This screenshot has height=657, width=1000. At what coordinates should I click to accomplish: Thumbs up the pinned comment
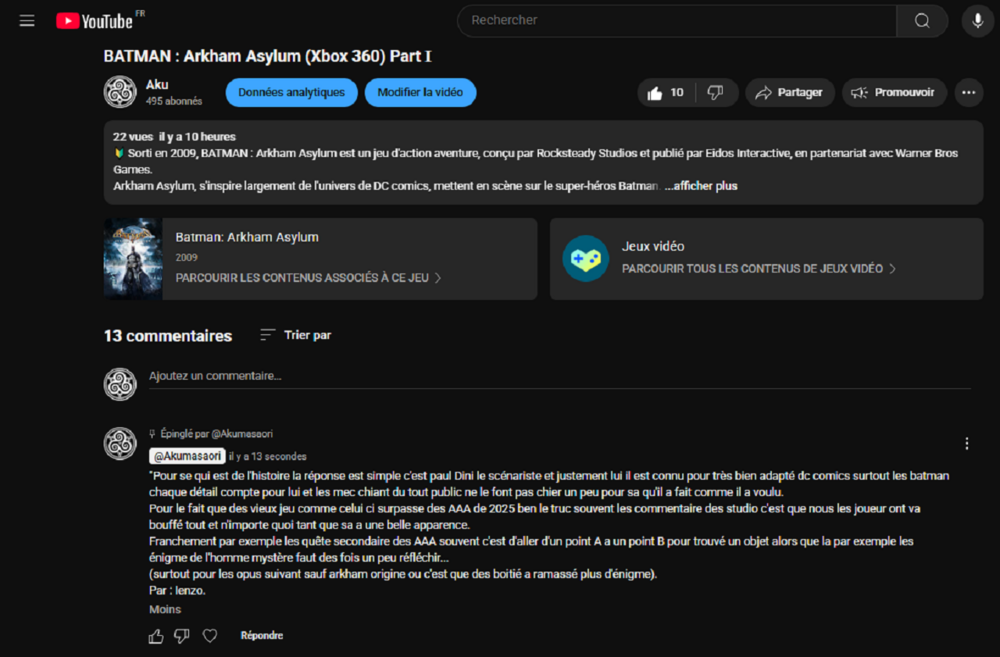(156, 636)
